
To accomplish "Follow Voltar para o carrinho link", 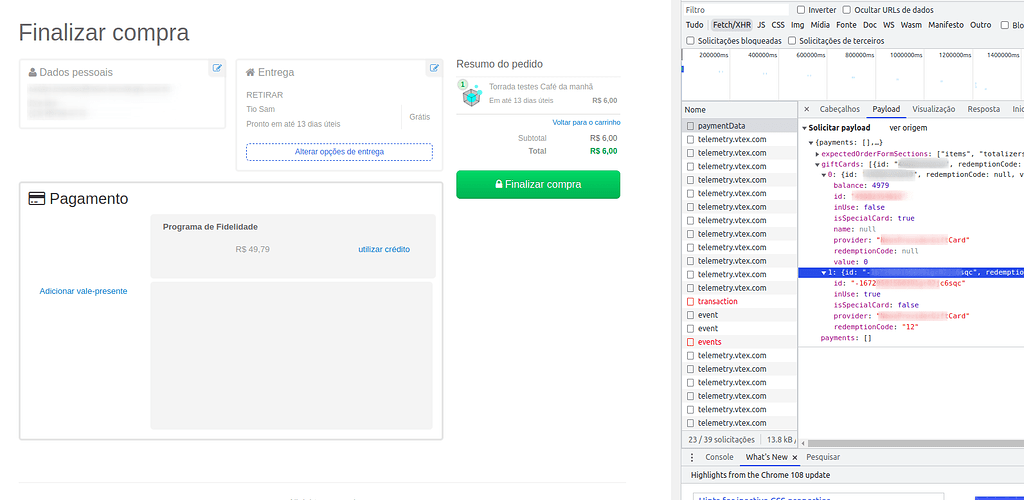I will click(586, 122).
